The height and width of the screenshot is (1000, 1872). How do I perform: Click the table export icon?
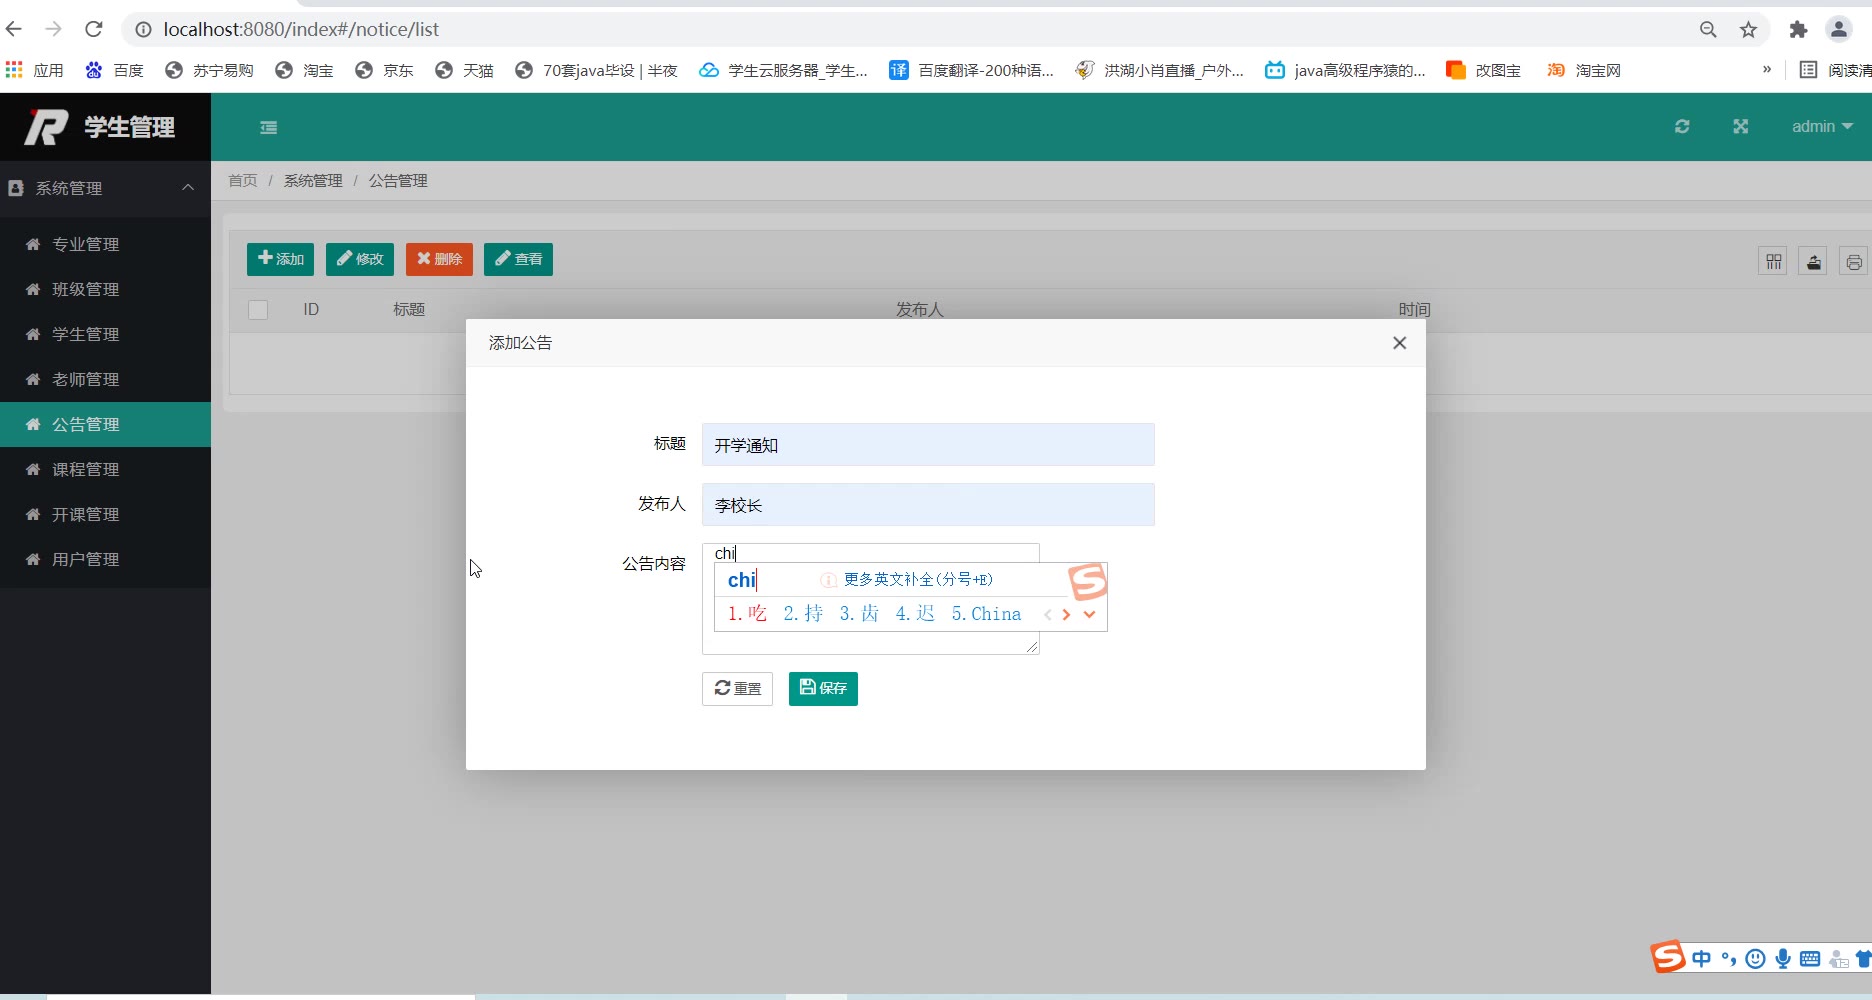click(x=1813, y=262)
